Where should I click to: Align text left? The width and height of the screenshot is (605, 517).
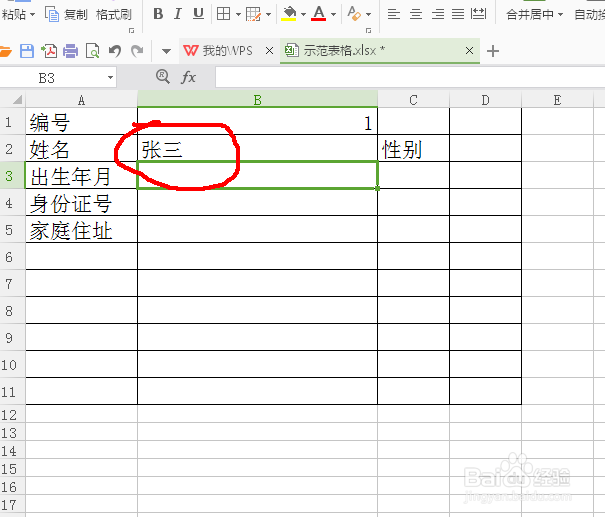(394, 14)
